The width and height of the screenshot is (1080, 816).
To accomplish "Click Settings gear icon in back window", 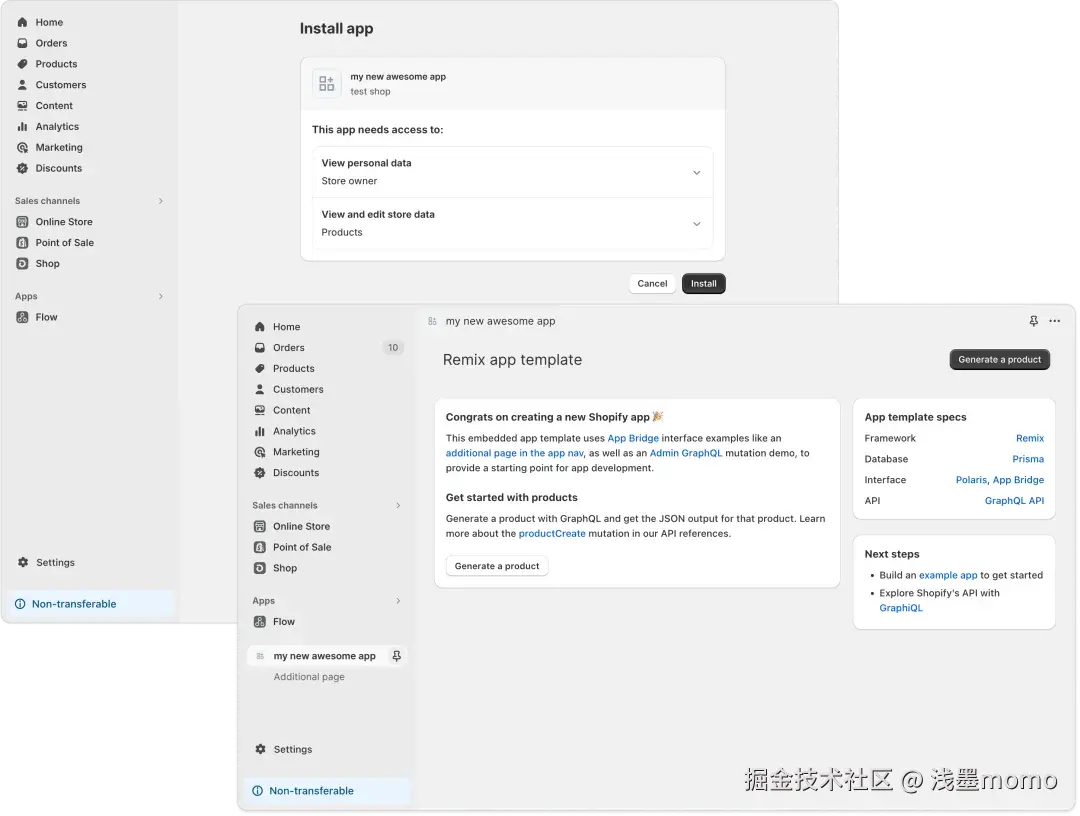I will tap(23, 563).
